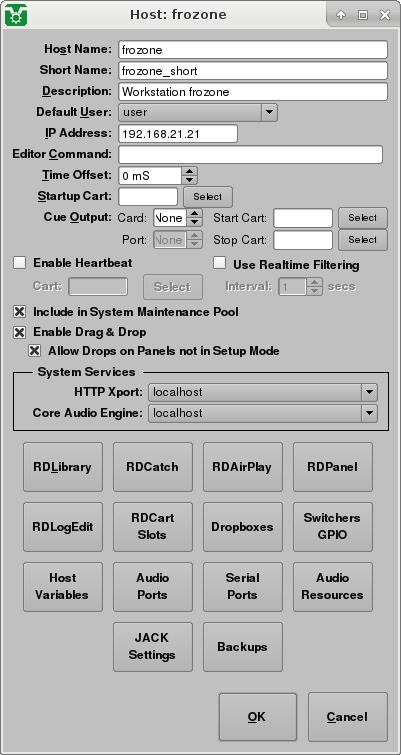Screen dimensions: 401x755
Task: Open the RDLibrary configuration button
Action: click(63, 467)
